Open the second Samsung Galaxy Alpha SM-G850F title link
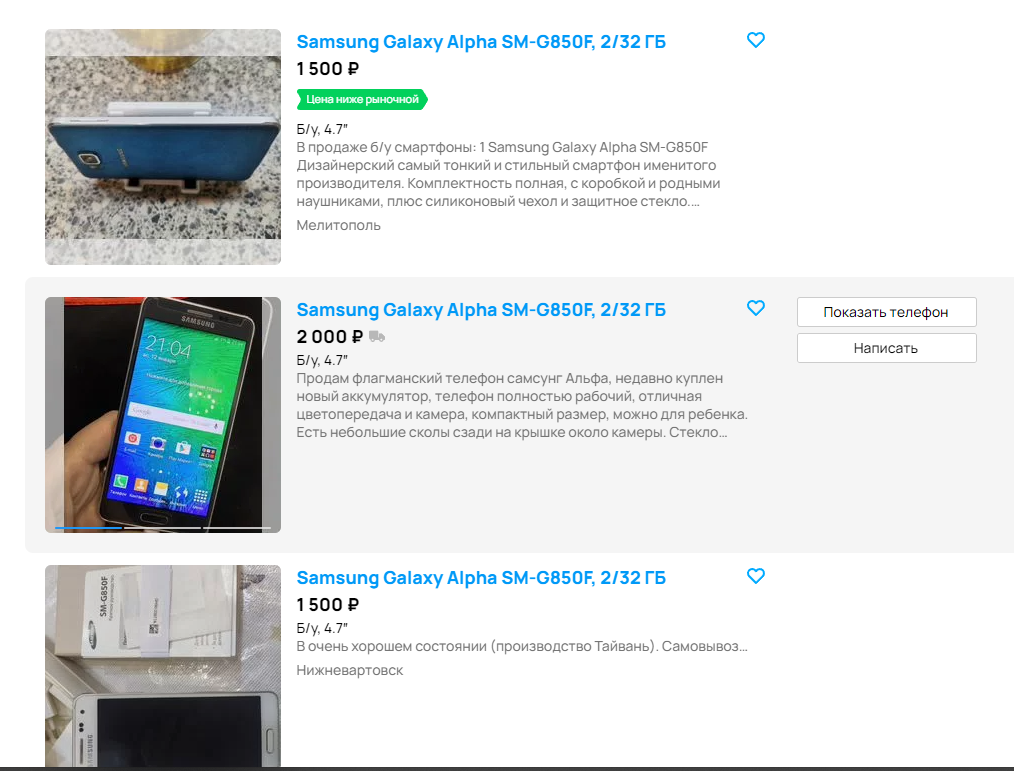 coord(481,309)
